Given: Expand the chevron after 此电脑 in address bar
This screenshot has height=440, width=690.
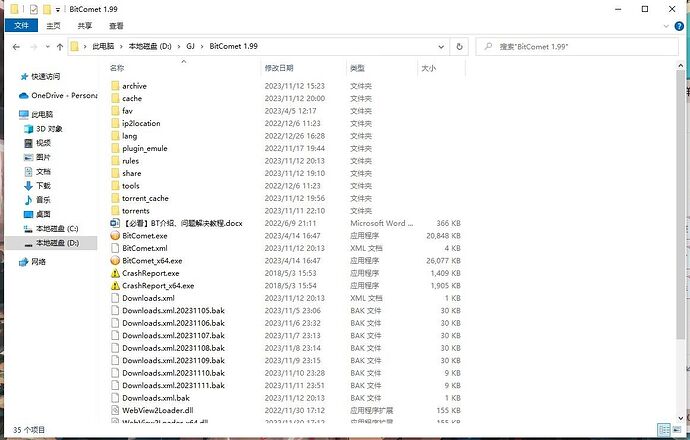Looking at the screenshot, I should 121,46.
